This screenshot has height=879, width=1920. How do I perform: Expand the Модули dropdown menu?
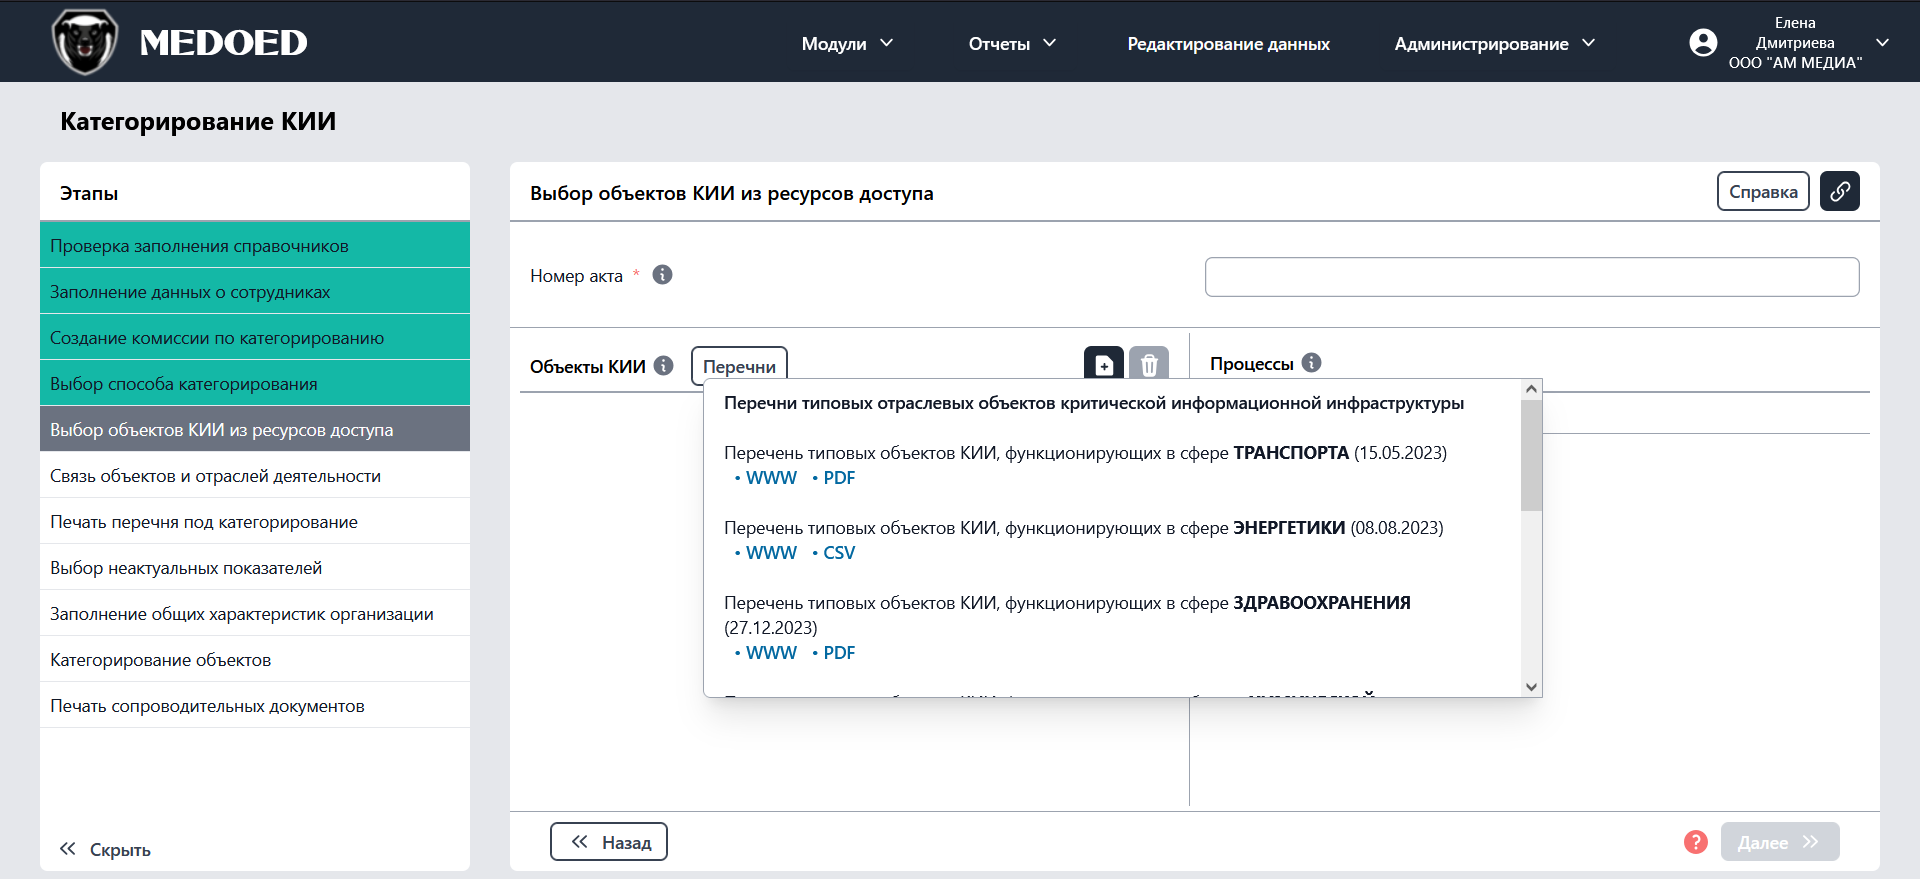coord(847,43)
